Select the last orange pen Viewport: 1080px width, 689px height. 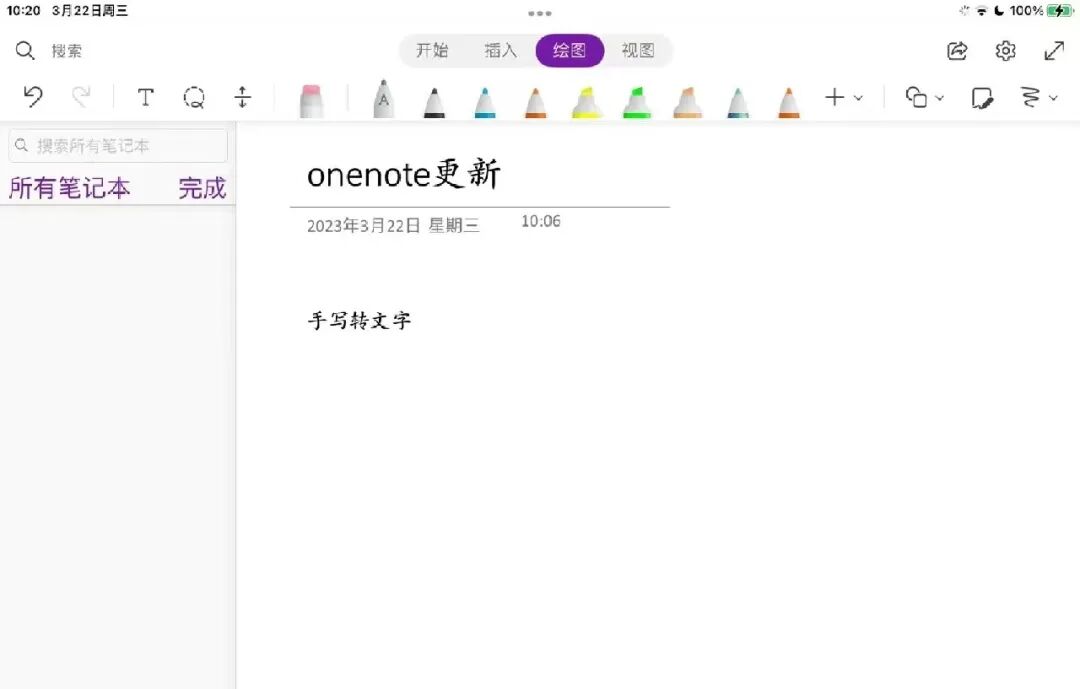coord(789,103)
